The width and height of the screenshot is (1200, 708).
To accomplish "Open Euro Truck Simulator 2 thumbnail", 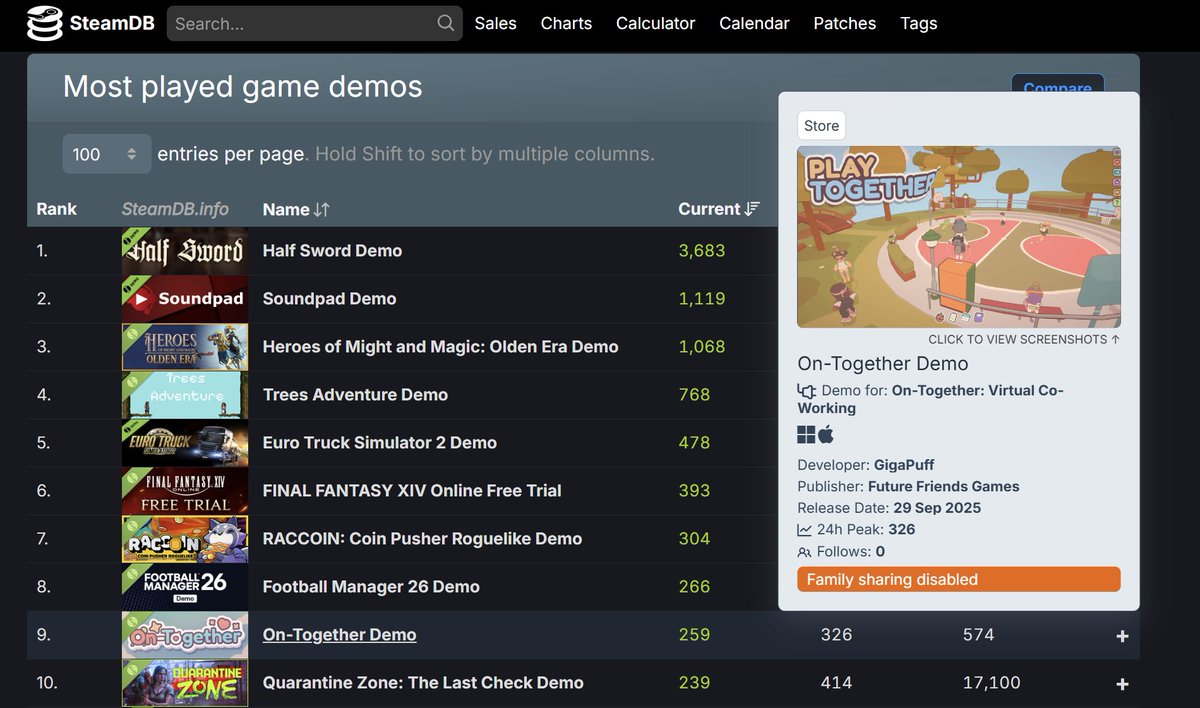I will coord(184,443).
